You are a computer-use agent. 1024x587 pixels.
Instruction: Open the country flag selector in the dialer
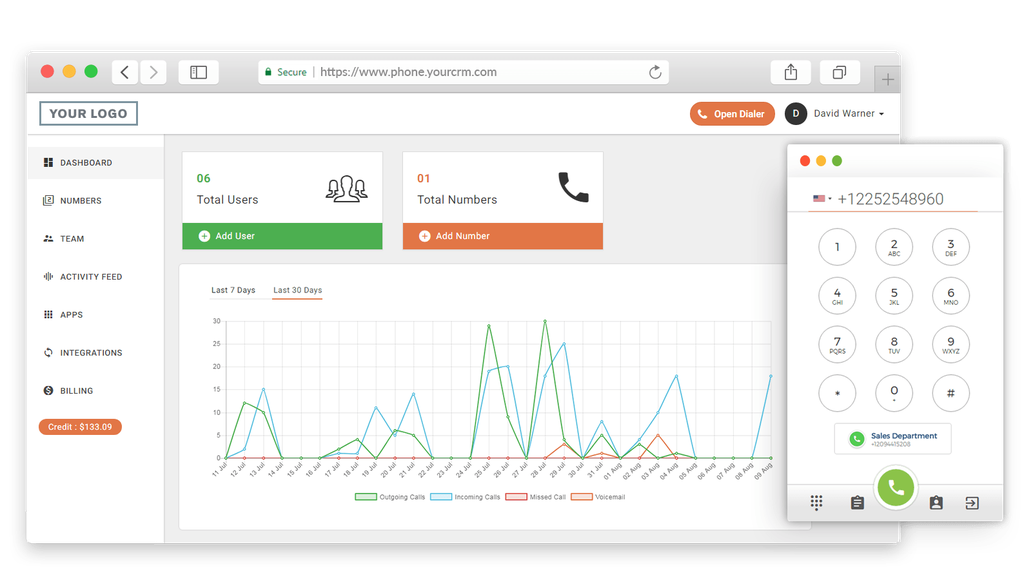coord(817,198)
